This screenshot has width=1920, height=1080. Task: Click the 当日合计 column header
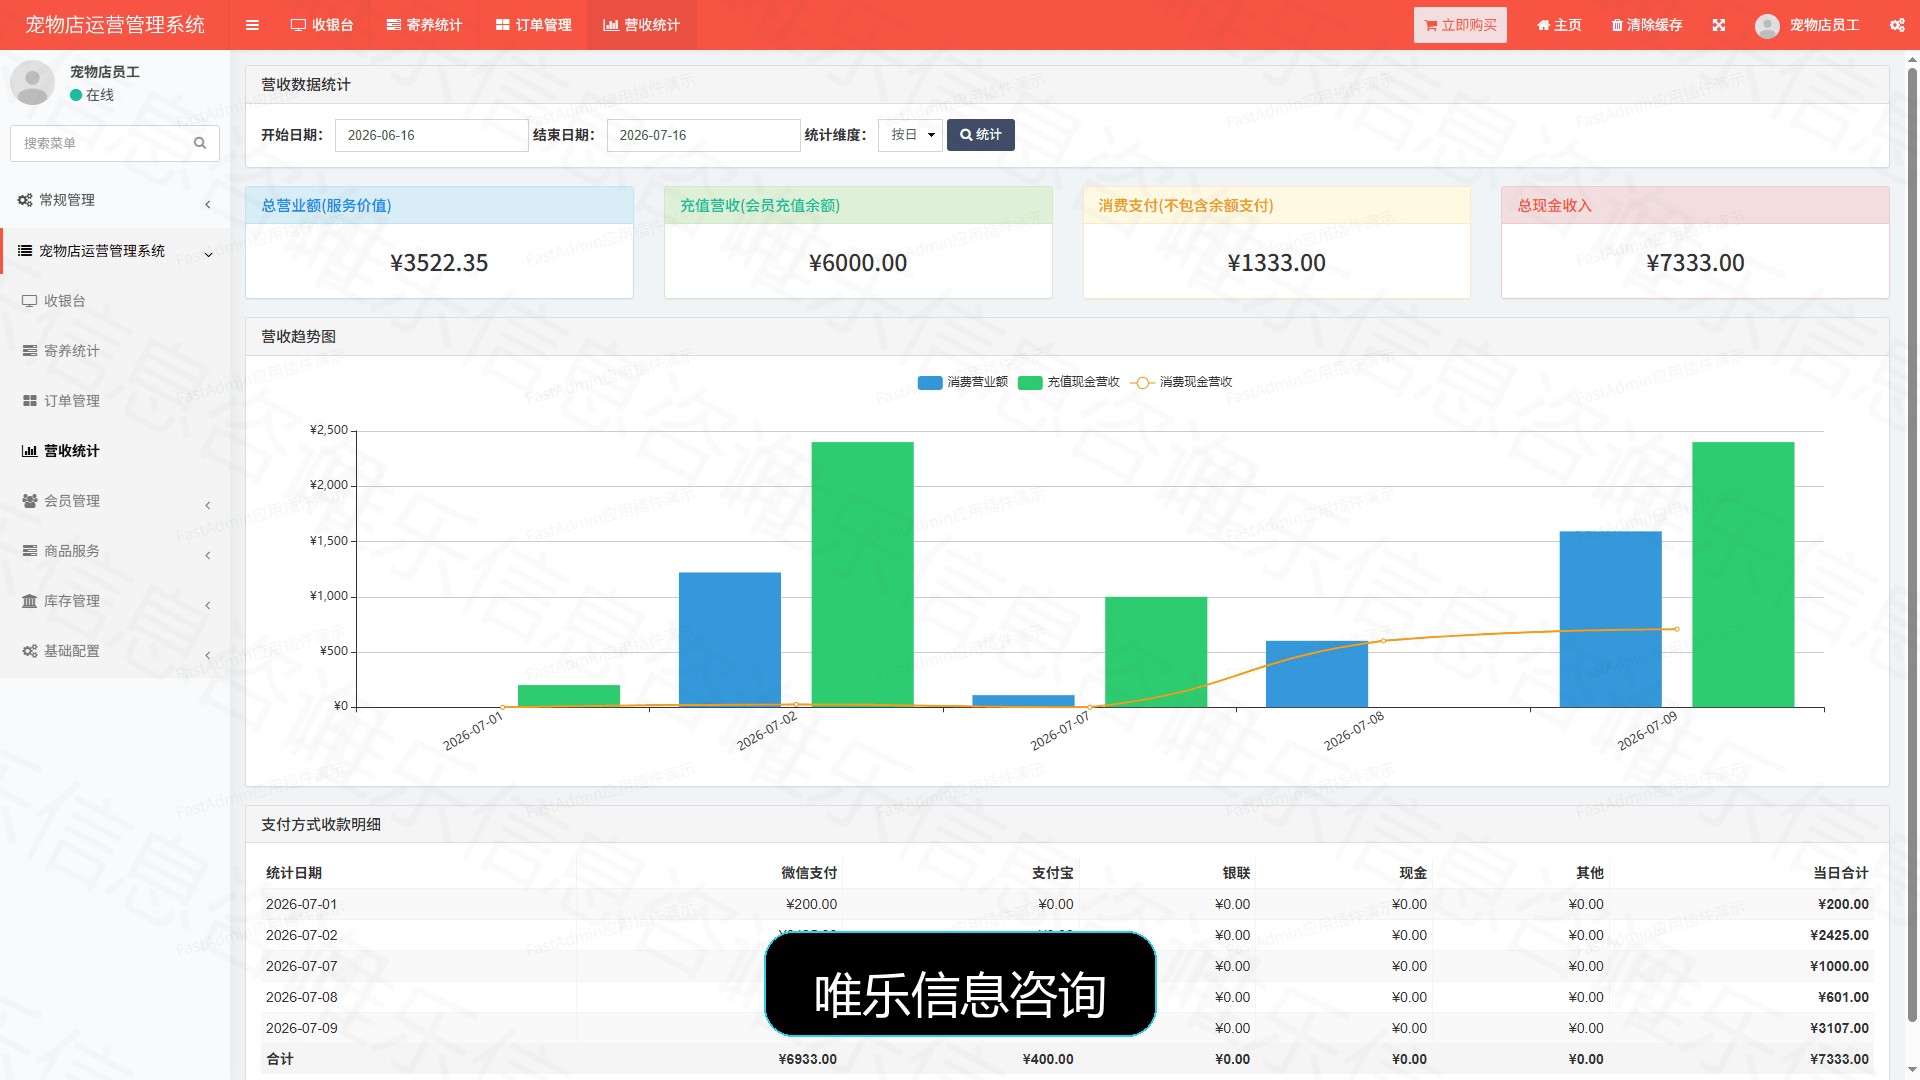[1841, 873]
